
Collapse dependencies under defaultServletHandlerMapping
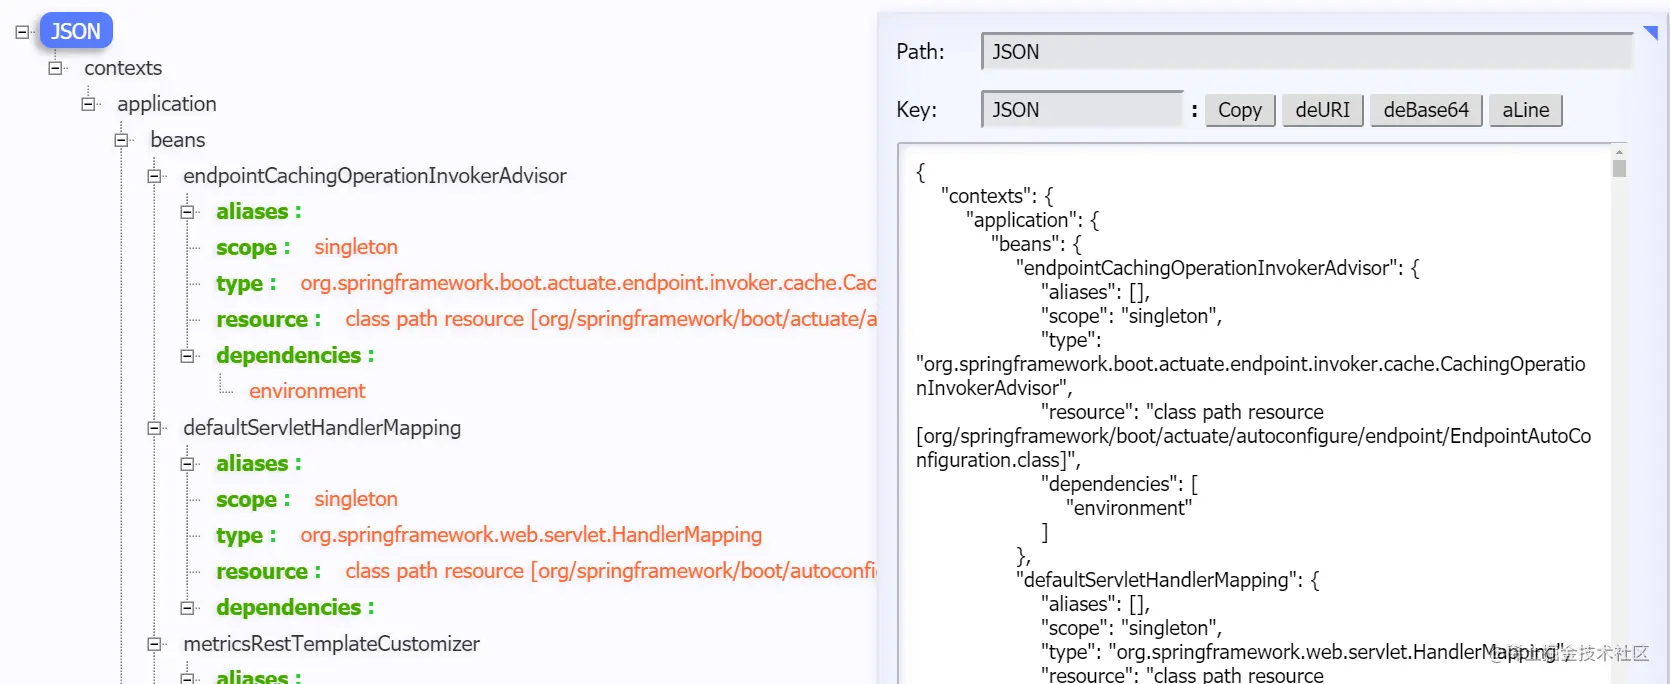[x=187, y=608]
